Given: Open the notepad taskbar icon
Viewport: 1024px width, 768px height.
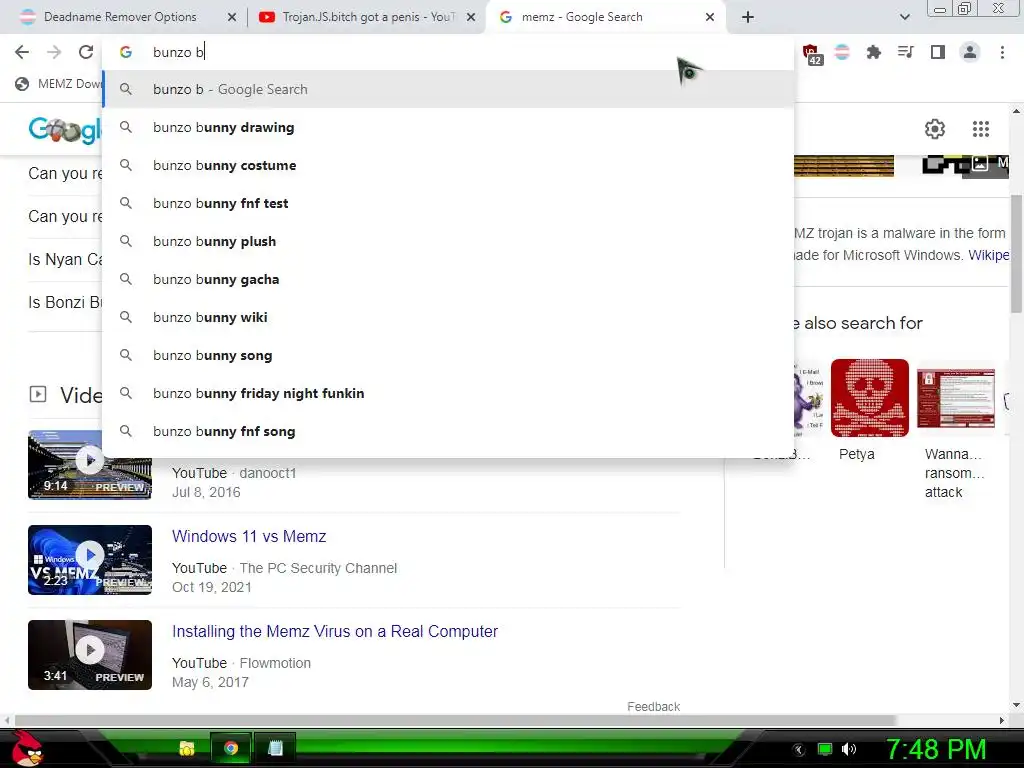Looking at the screenshot, I should tap(275, 748).
